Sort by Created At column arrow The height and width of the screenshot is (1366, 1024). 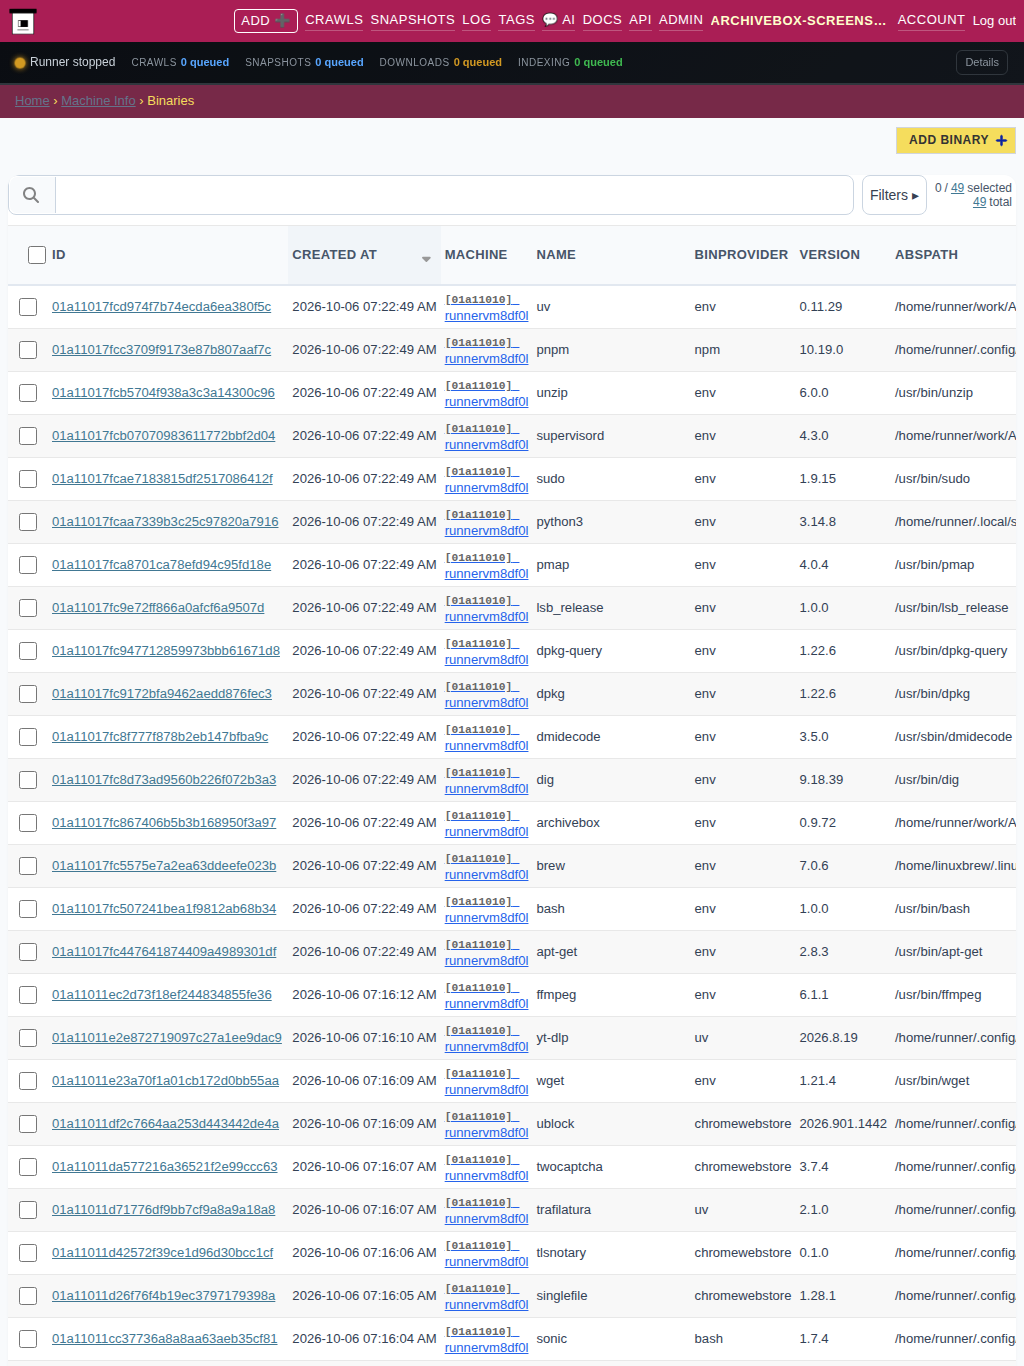coord(426,259)
